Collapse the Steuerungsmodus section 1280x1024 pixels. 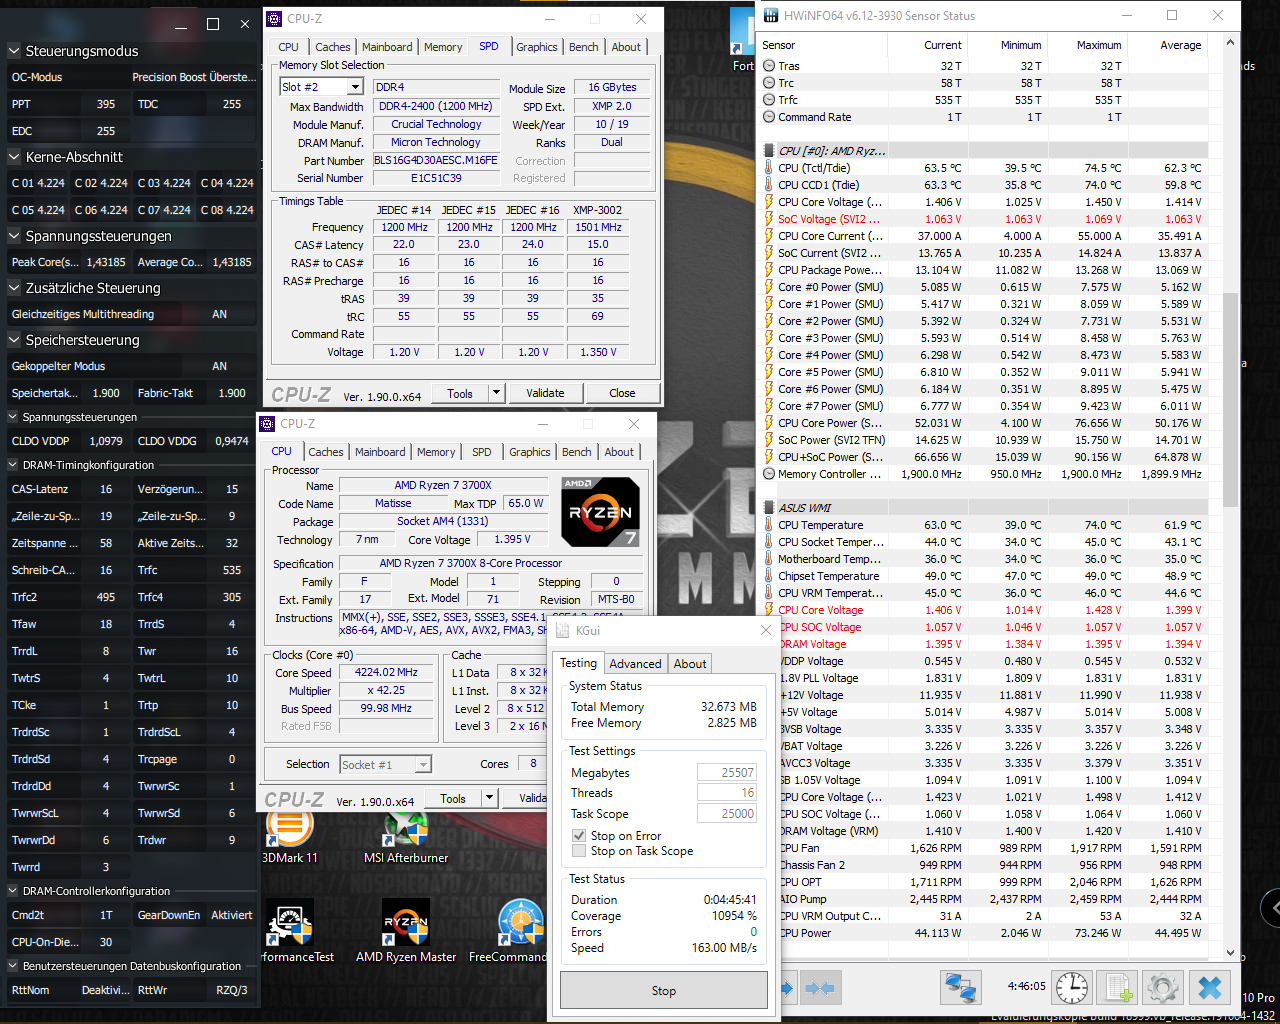[x=14, y=51]
